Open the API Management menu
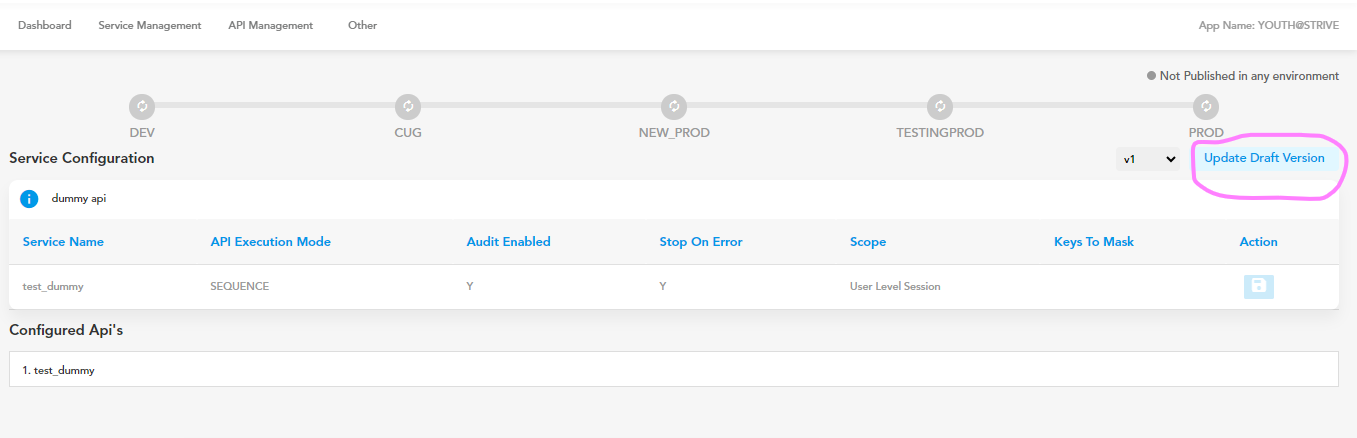1357x438 pixels. tap(271, 26)
